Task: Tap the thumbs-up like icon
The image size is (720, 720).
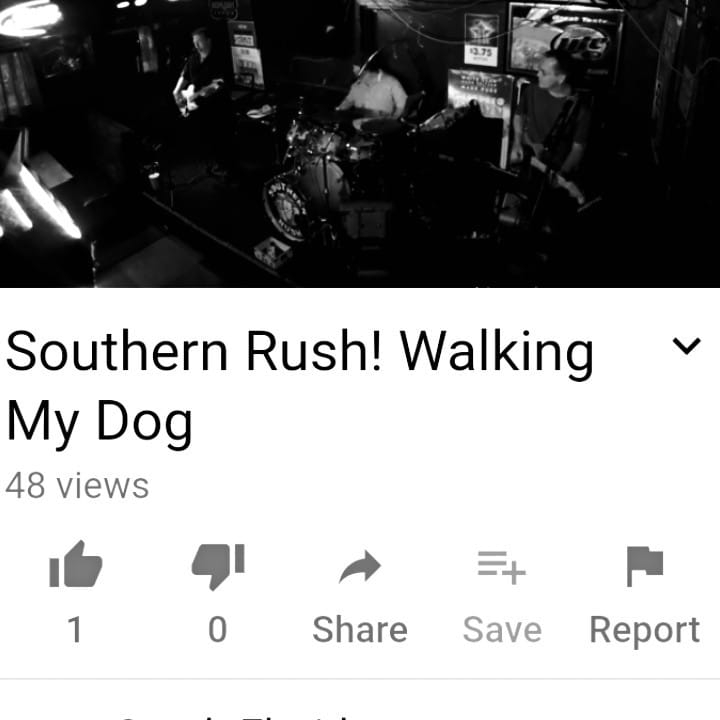Action: pos(76,564)
